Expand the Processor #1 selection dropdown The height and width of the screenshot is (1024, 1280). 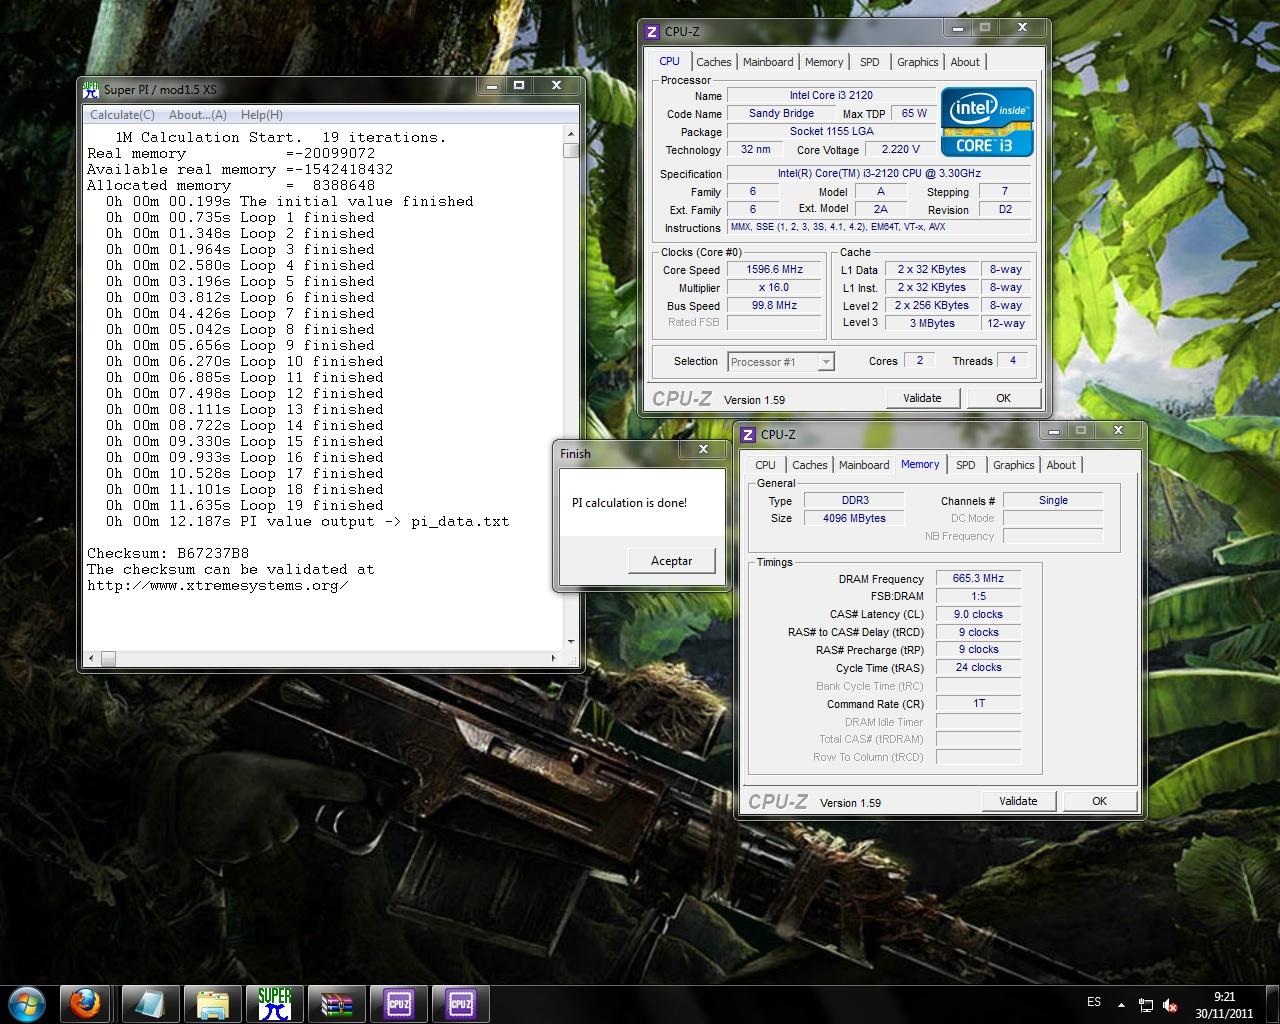826,362
